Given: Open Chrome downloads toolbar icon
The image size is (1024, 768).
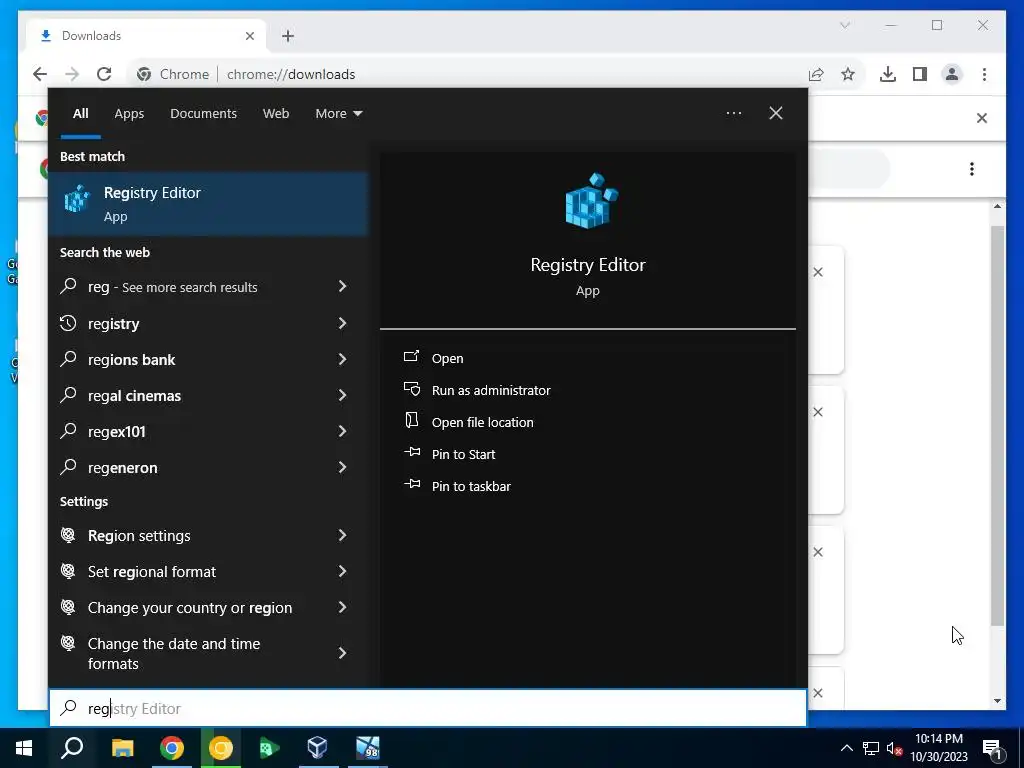Looking at the screenshot, I should tap(888, 74).
